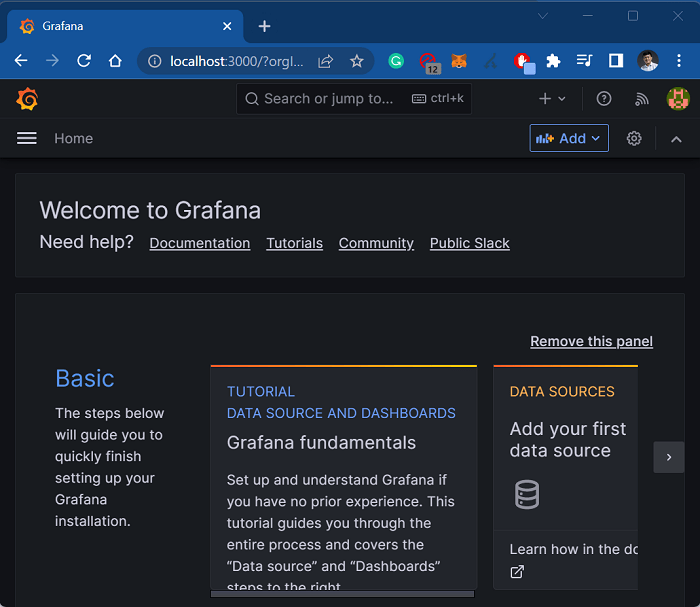Click the browser forward arrow

(53, 61)
